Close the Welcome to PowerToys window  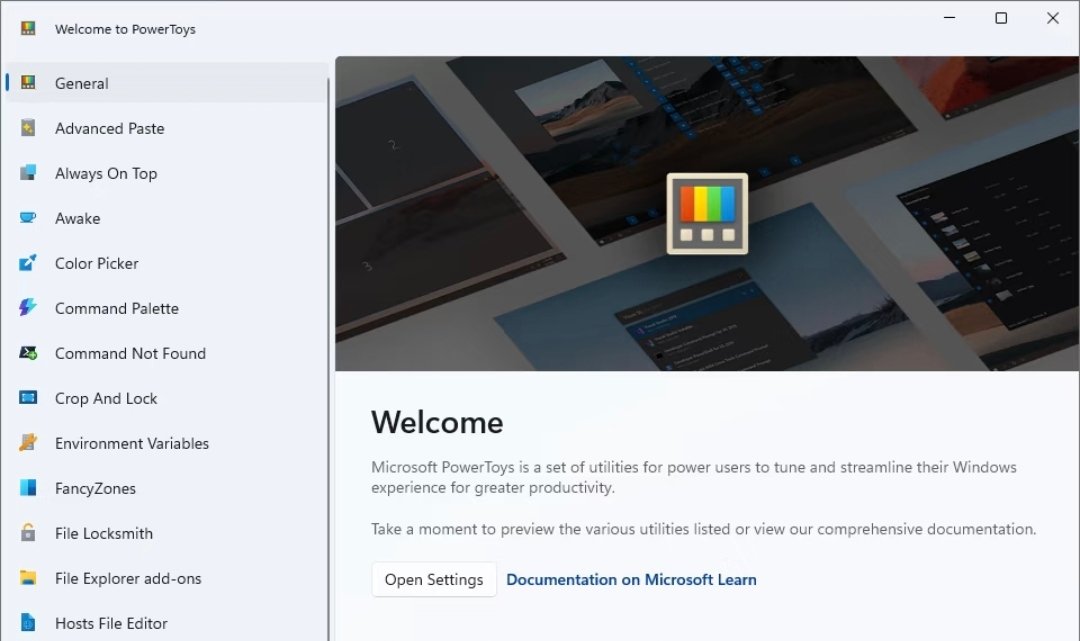click(x=1053, y=18)
